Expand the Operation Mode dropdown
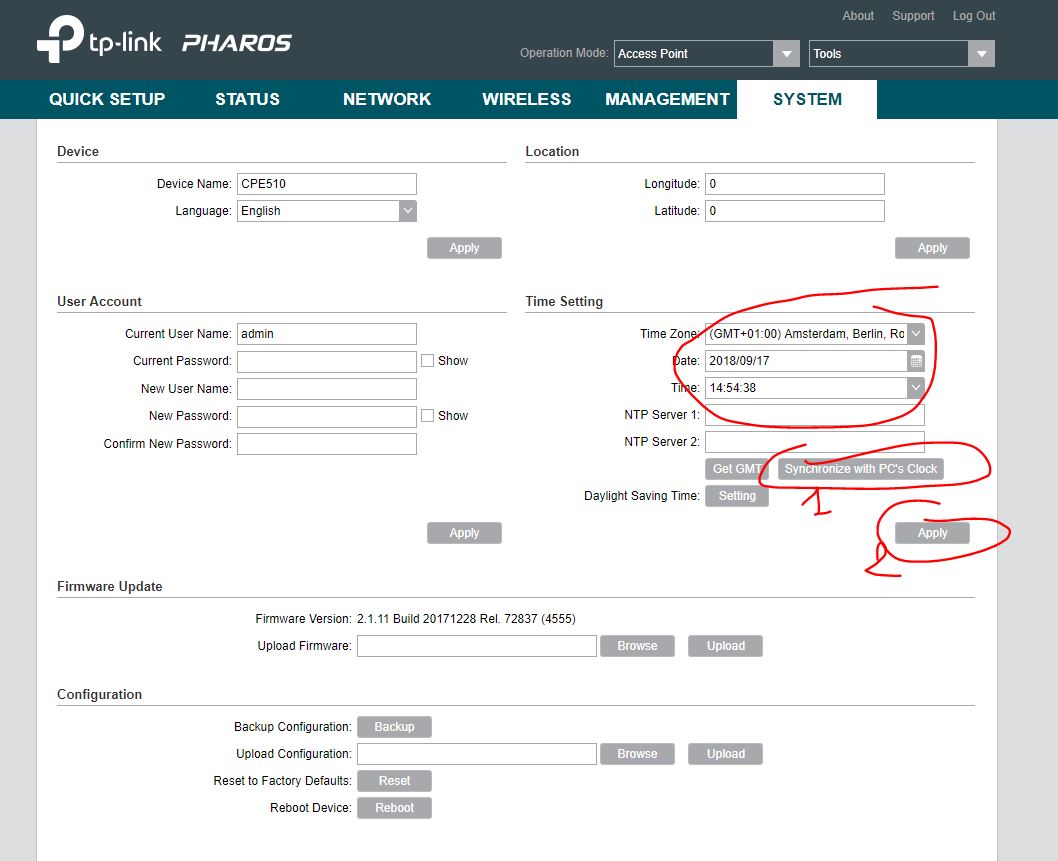1058x861 pixels. pos(787,54)
